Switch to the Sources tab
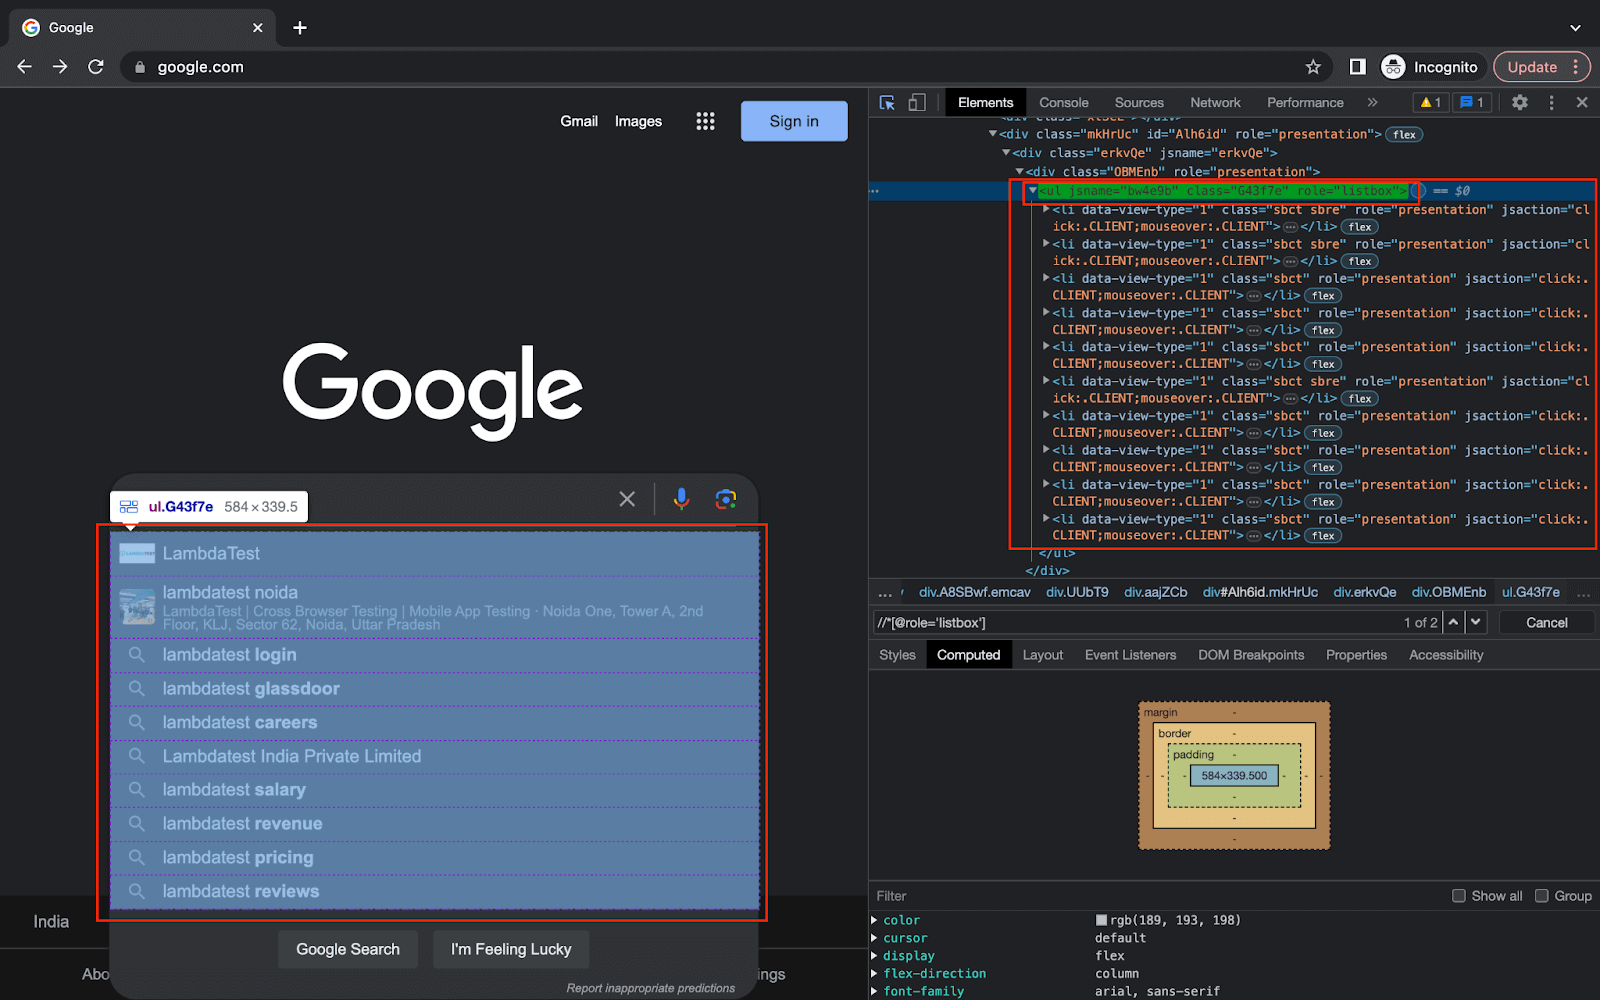Viewport: 1600px width, 1000px height. tap(1139, 103)
